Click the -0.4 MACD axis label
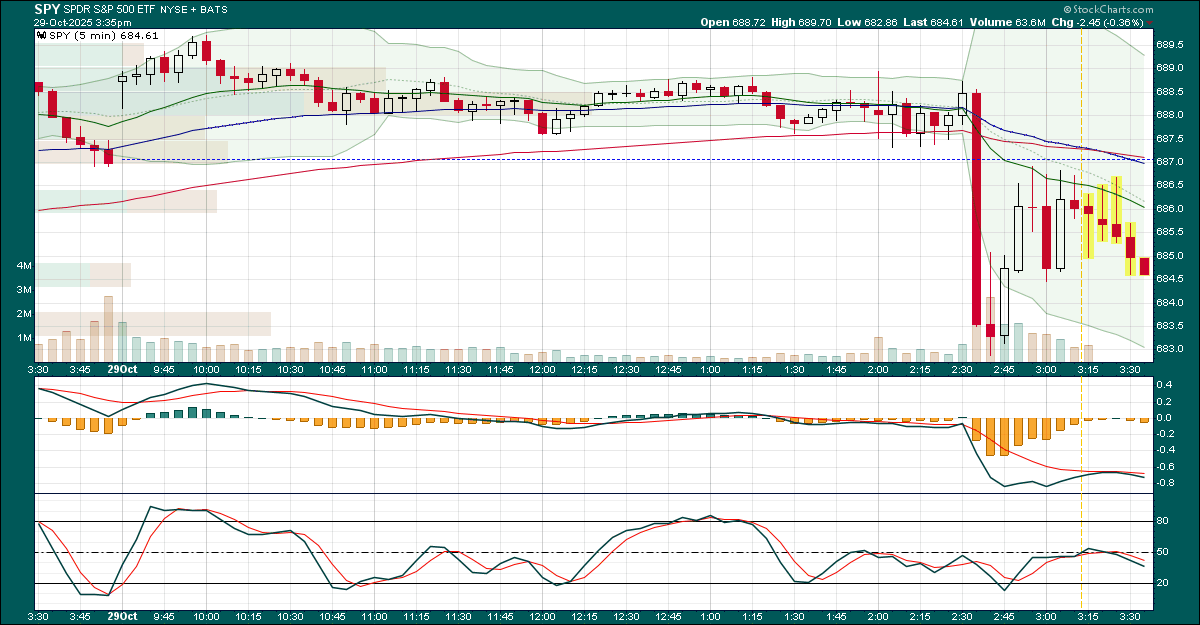 coord(1166,450)
